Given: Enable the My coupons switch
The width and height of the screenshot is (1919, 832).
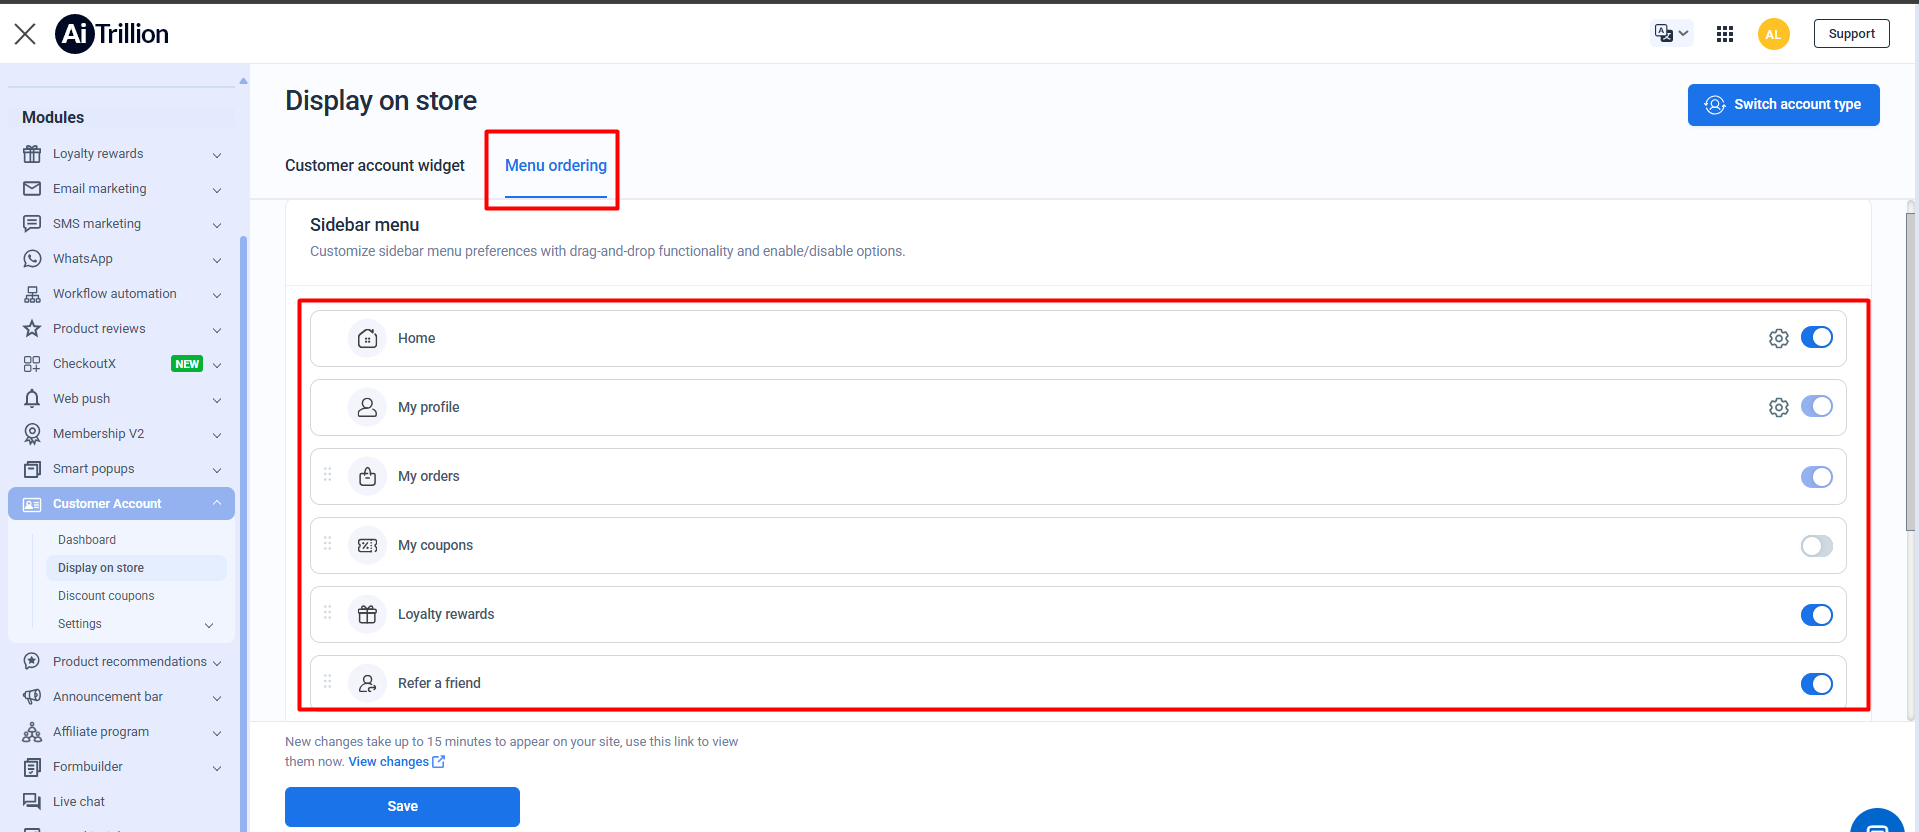Looking at the screenshot, I should click(1816, 546).
